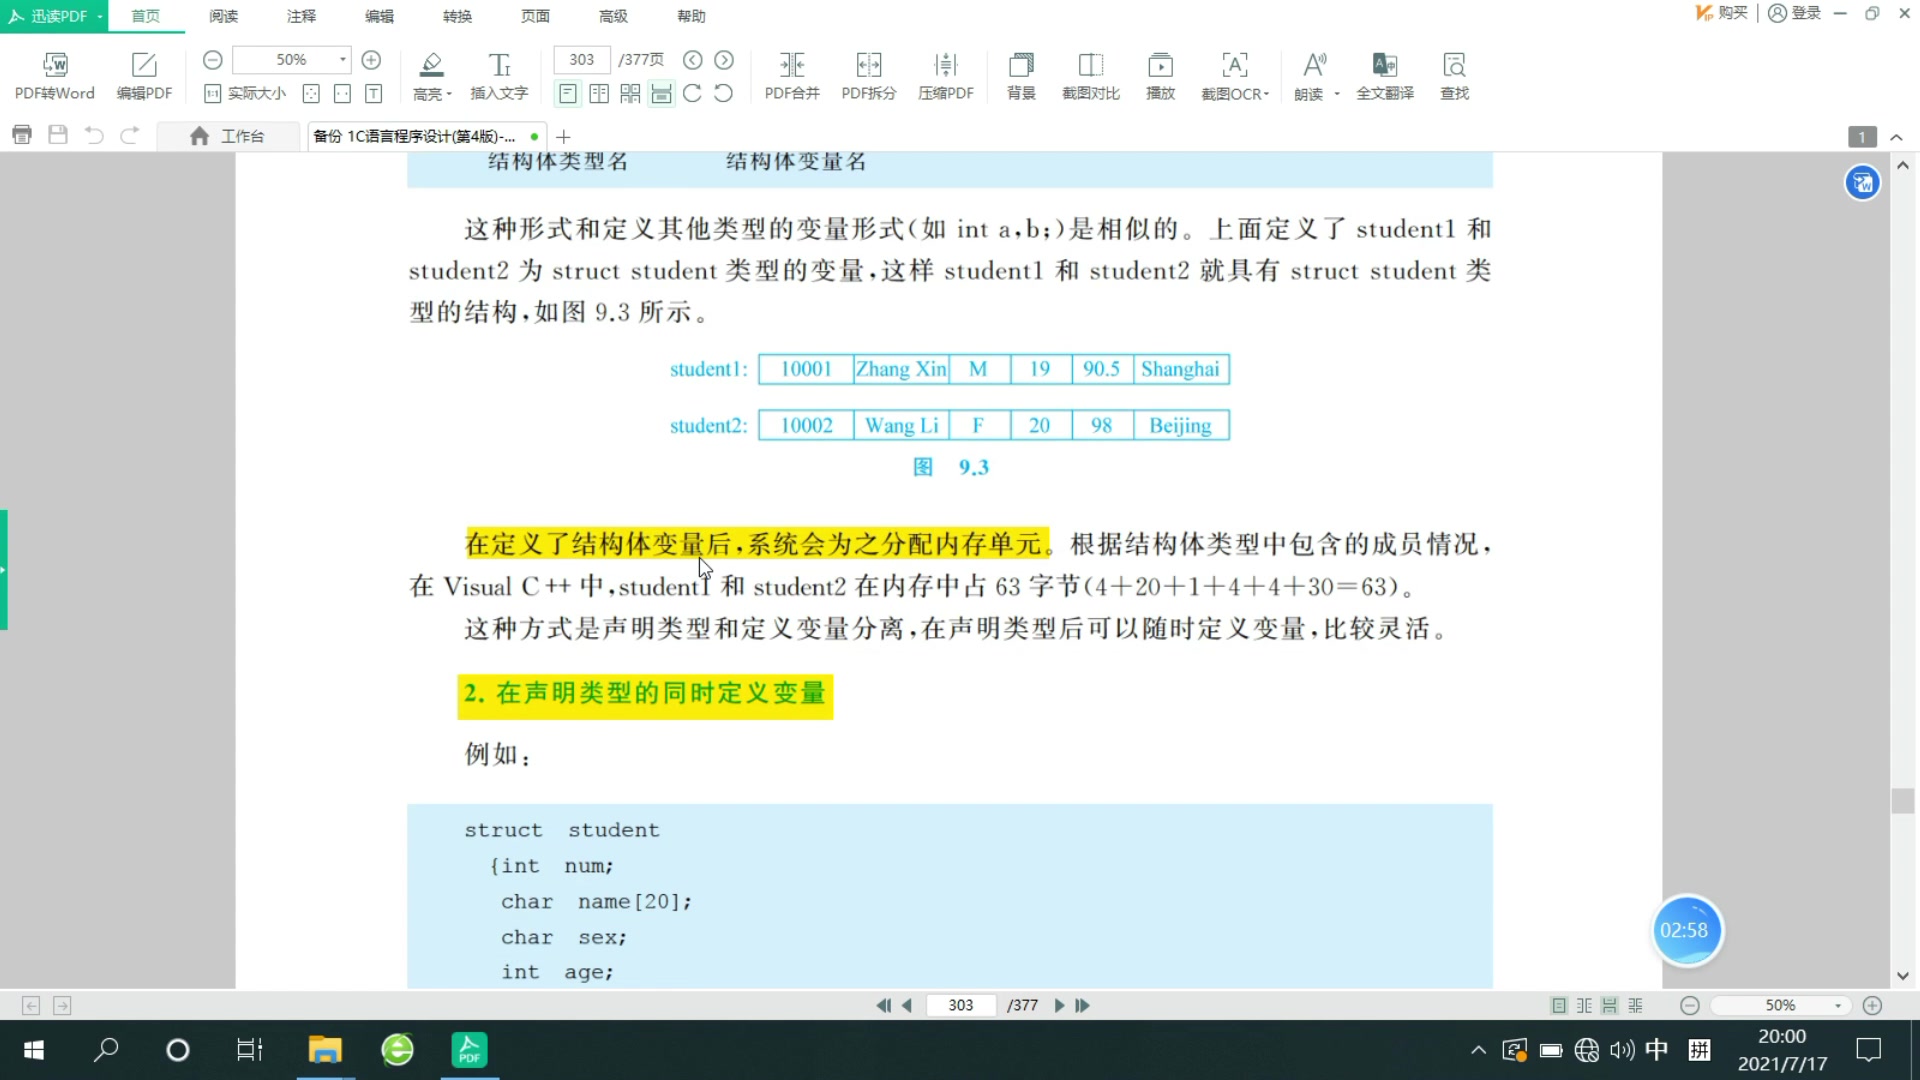Open the 编辑PDF edit tool
This screenshot has width=1920, height=1080.
coord(144,76)
